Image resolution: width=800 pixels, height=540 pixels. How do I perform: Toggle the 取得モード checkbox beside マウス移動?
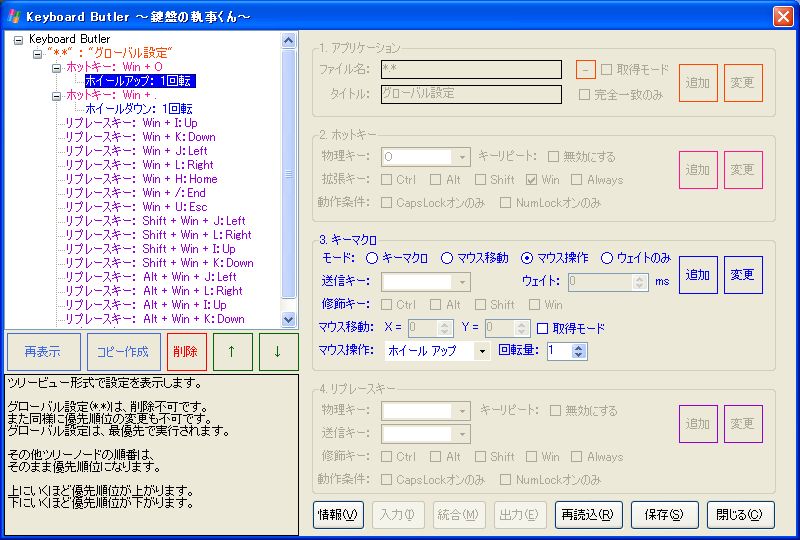(542, 328)
